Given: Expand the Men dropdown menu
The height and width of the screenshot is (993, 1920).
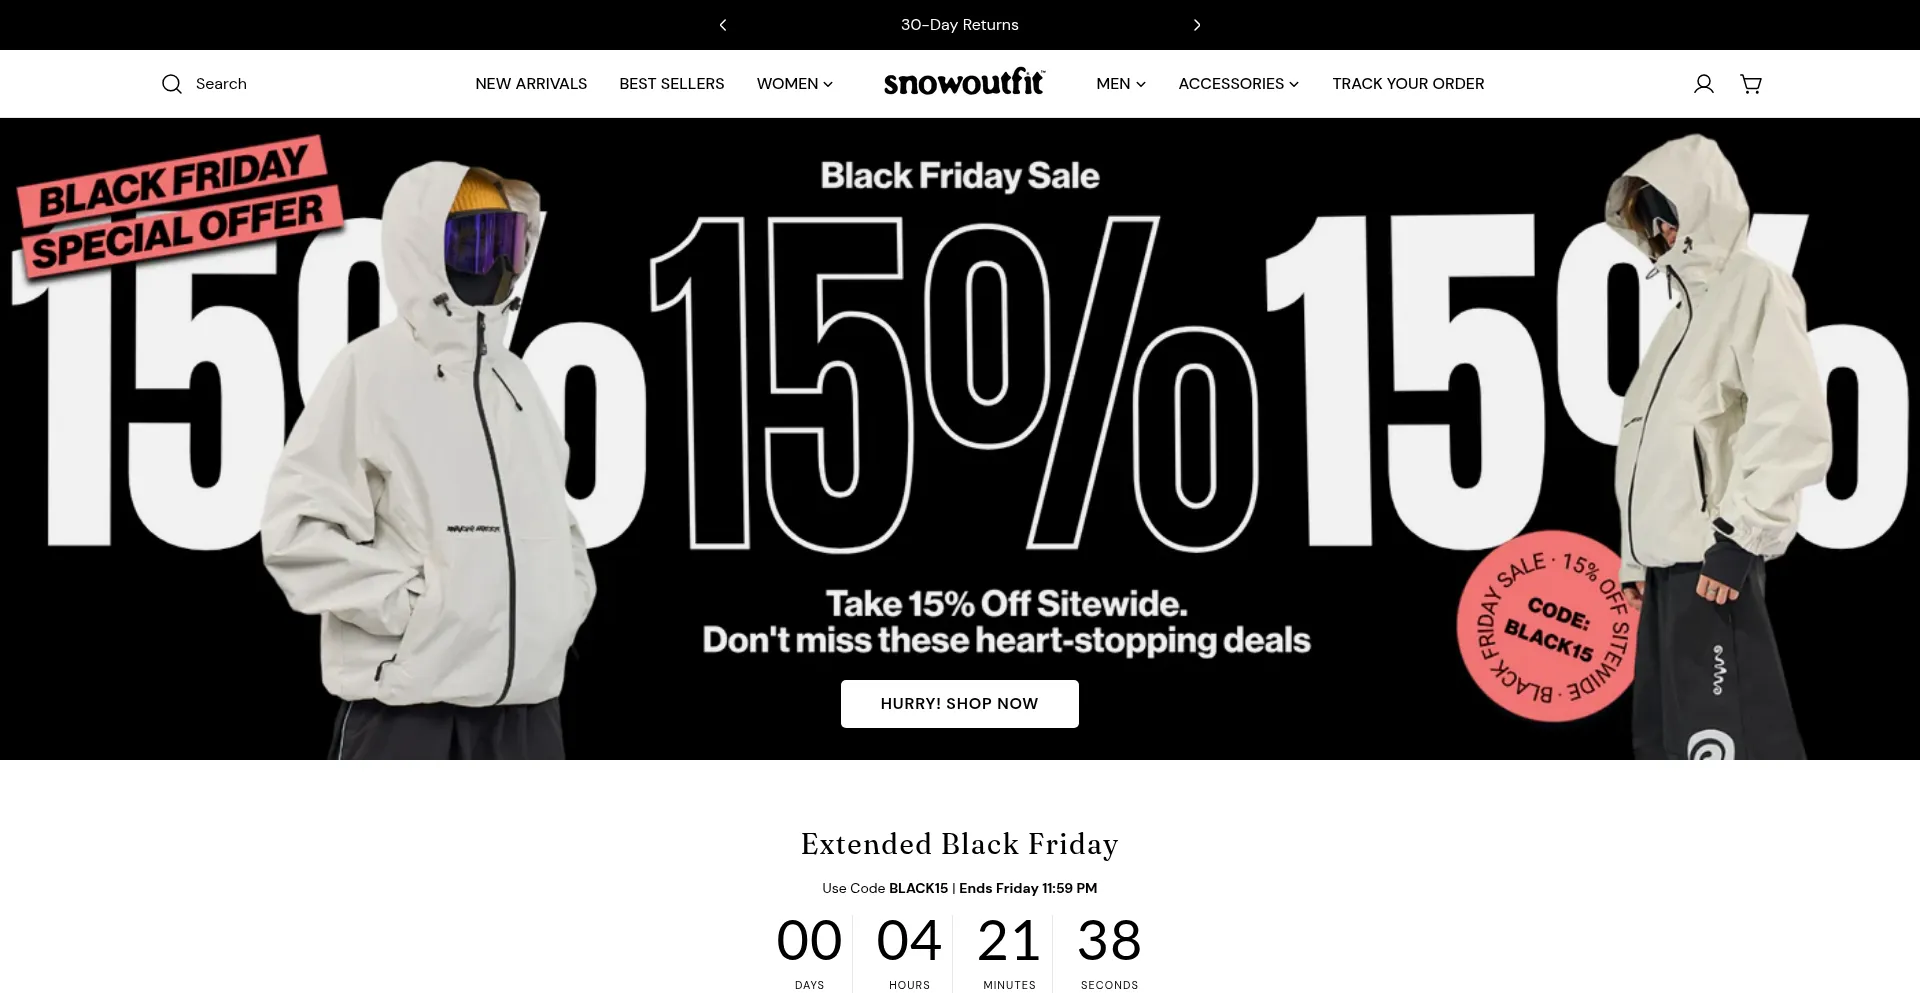Looking at the screenshot, I should tap(1120, 84).
